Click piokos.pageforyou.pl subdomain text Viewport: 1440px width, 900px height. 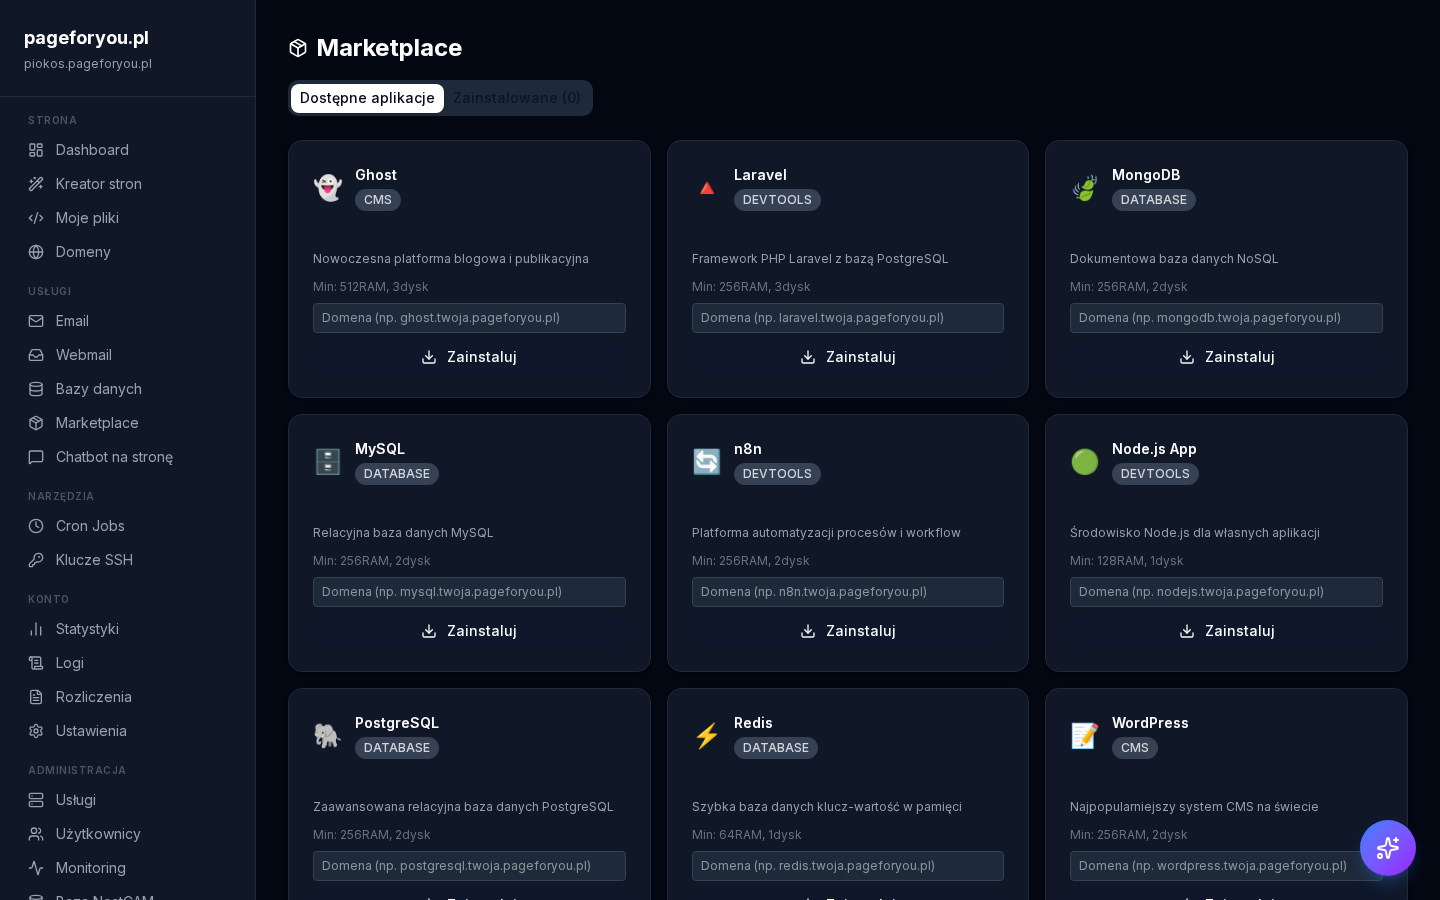[88, 64]
